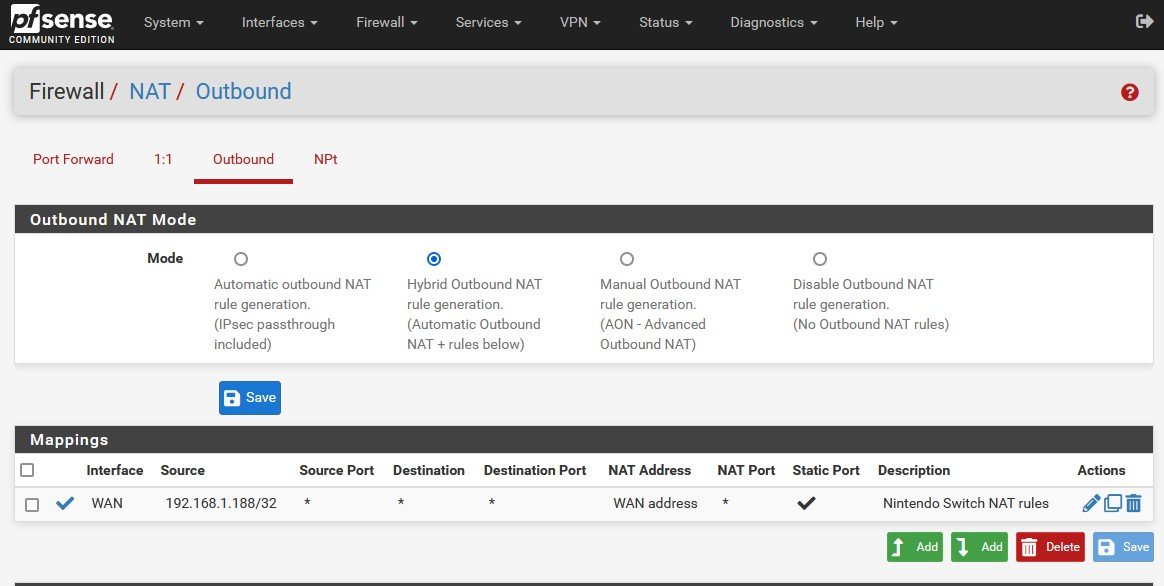Switch to the Port Forward tab
The image size is (1164, 586).
(x=73, y=159)
